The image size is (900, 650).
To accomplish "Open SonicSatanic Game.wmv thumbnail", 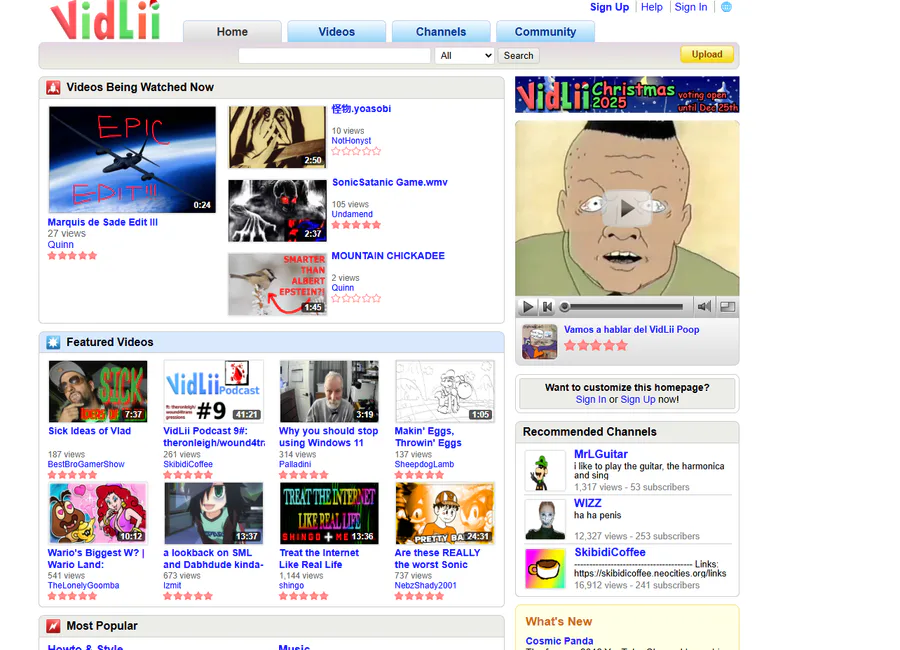I will coord(277,211).
